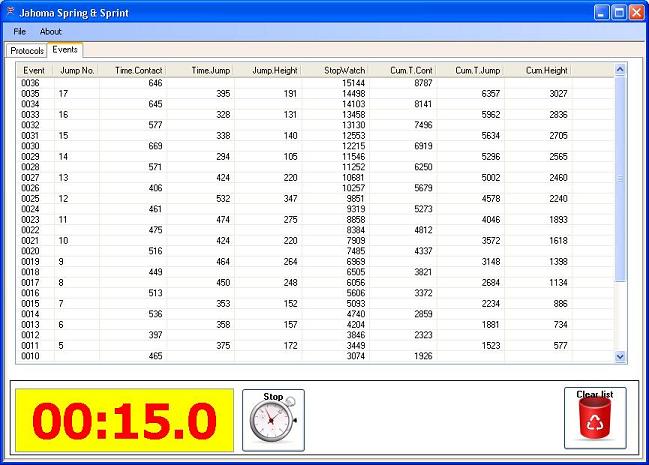Viewport: 649px width, 465px height.
Task: Select event row 0033
Action: (x=315, y=115)
